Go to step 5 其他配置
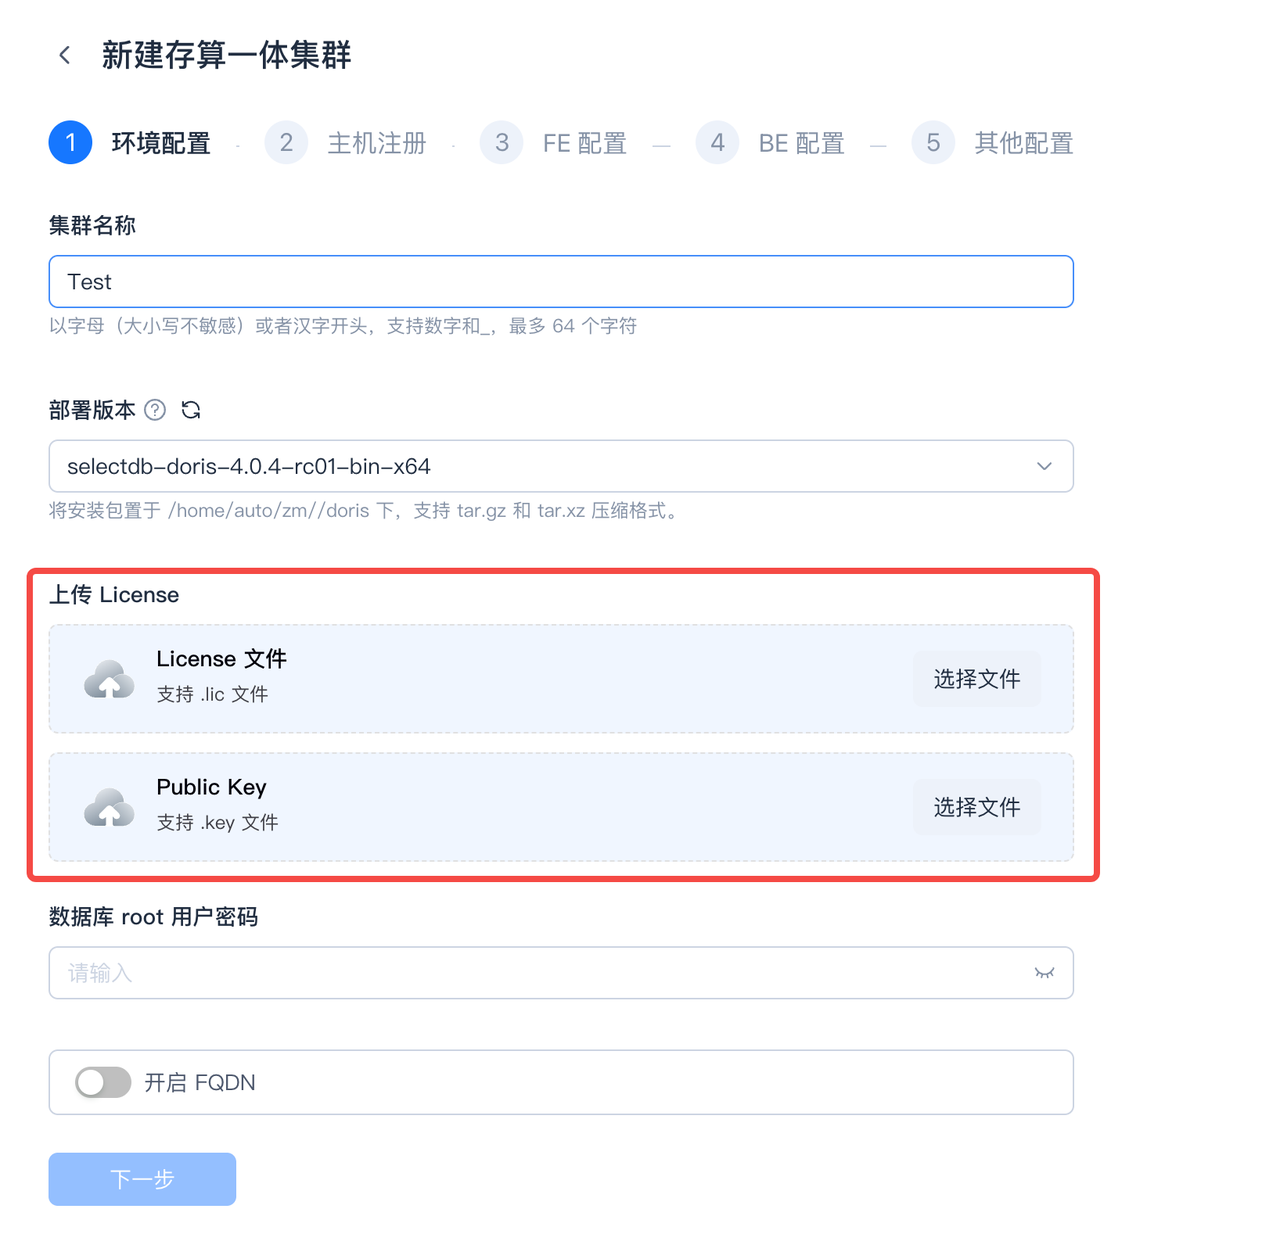The height and width of the screenshot is (1234, 1280). click(x=933, y=143)
